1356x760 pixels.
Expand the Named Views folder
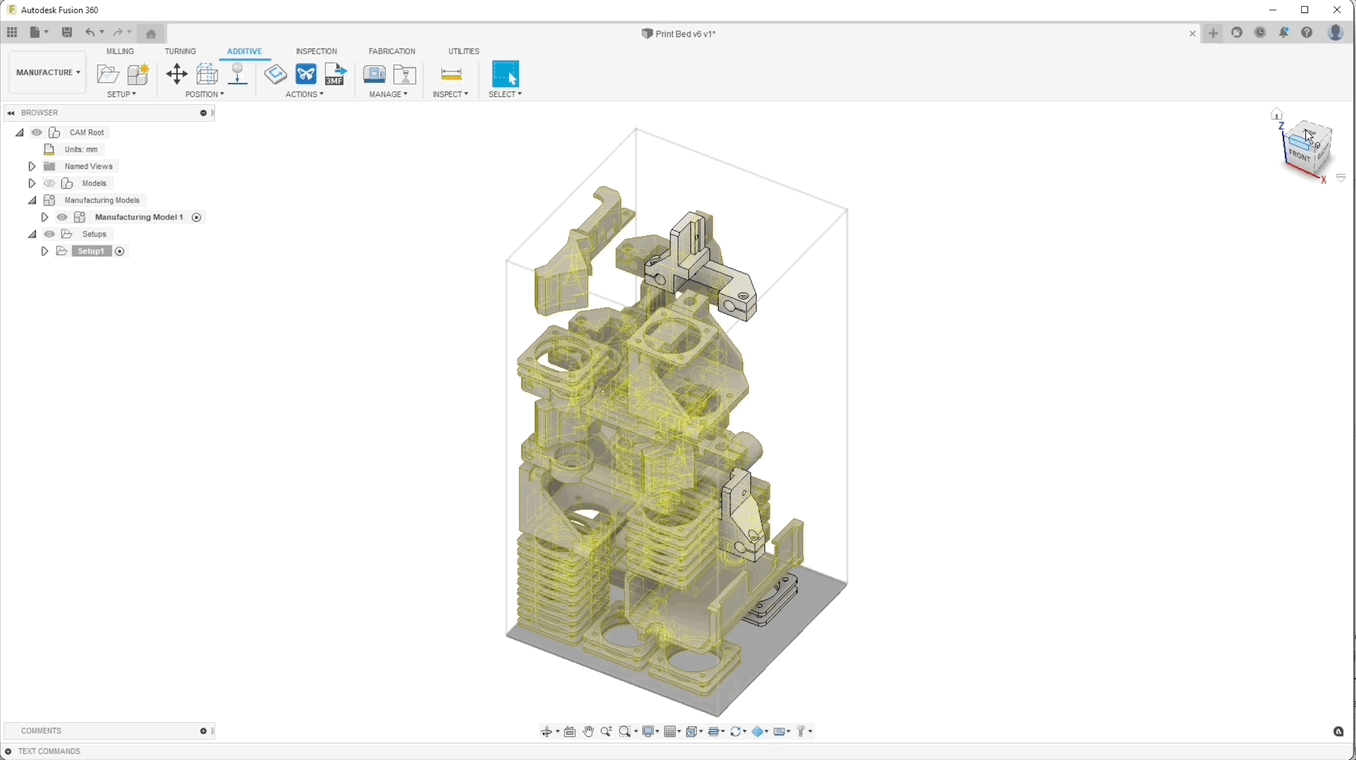(x=32, y=167)
